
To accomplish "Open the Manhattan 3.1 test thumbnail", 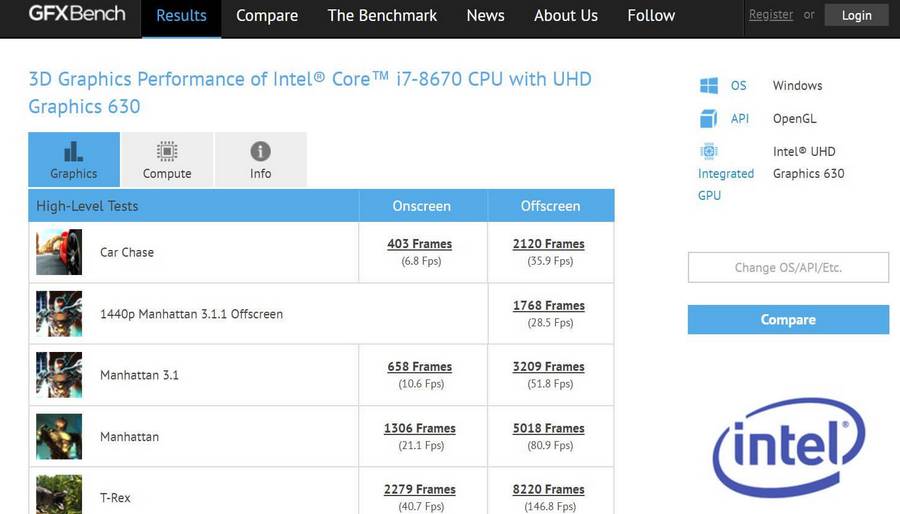I will pos(59,375).
